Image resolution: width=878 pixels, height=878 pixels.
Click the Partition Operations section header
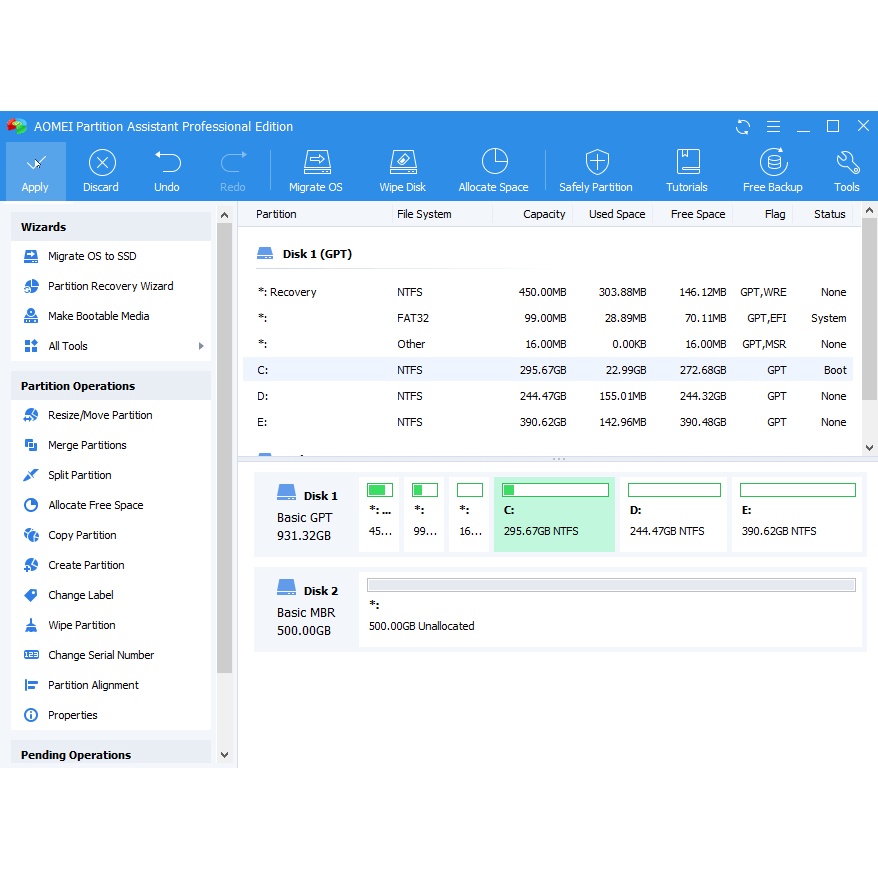click(x=111, y=386)
